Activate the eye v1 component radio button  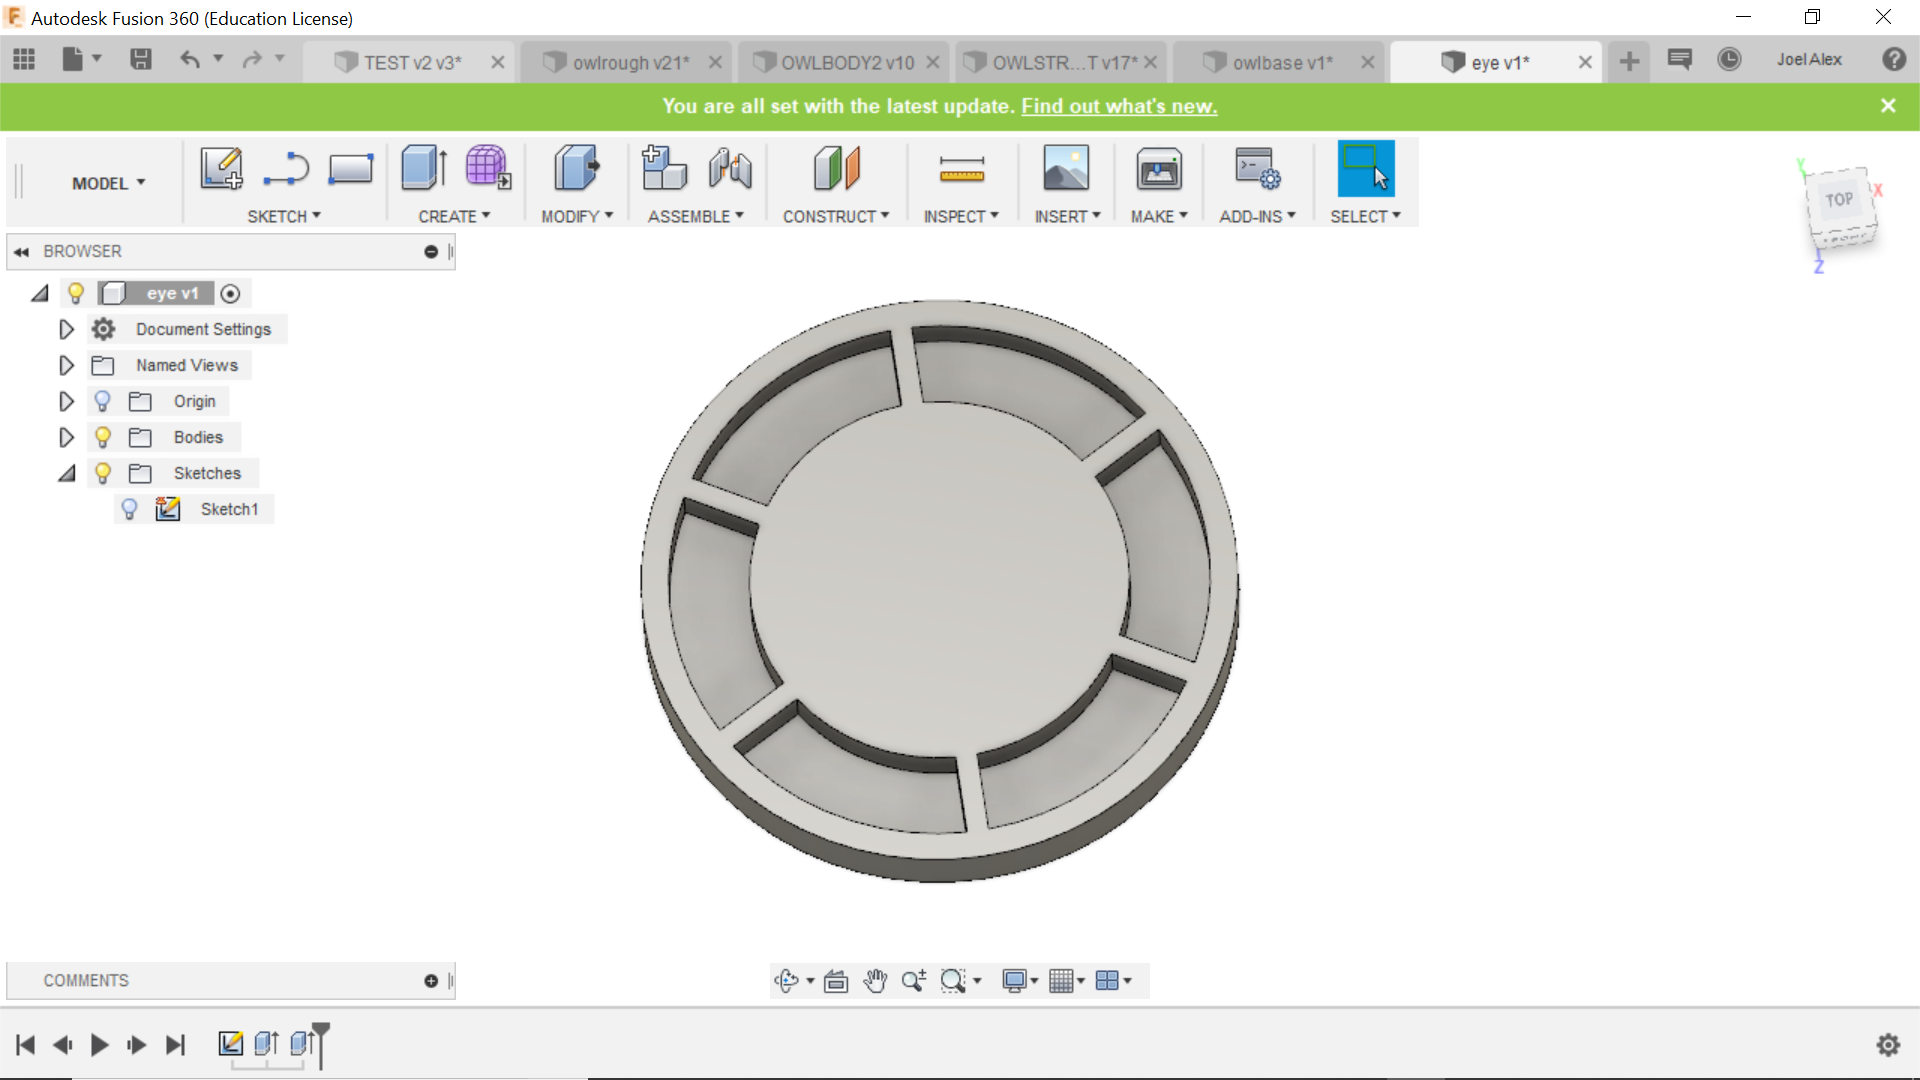[230, 293]
